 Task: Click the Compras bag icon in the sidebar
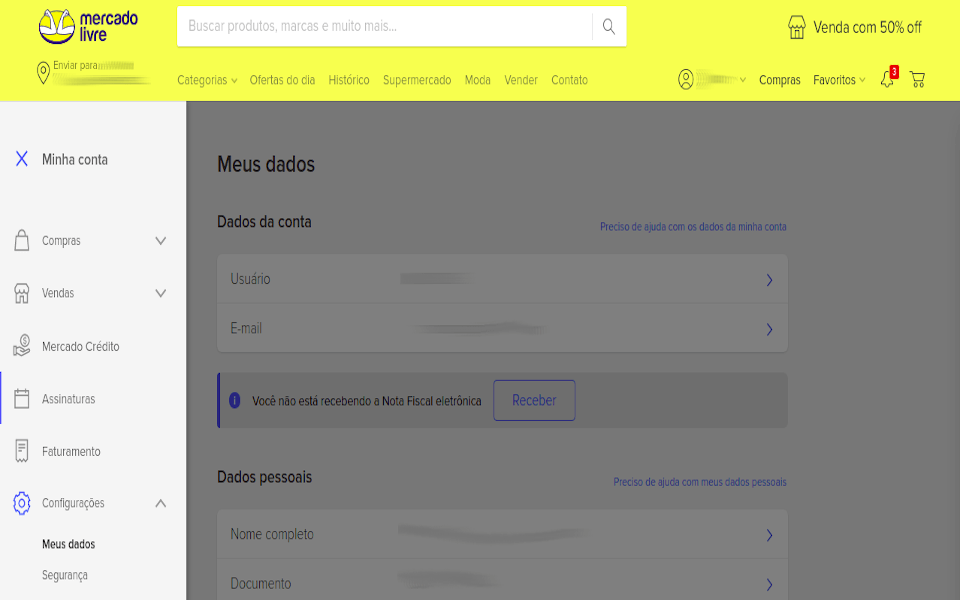(21, 241)
